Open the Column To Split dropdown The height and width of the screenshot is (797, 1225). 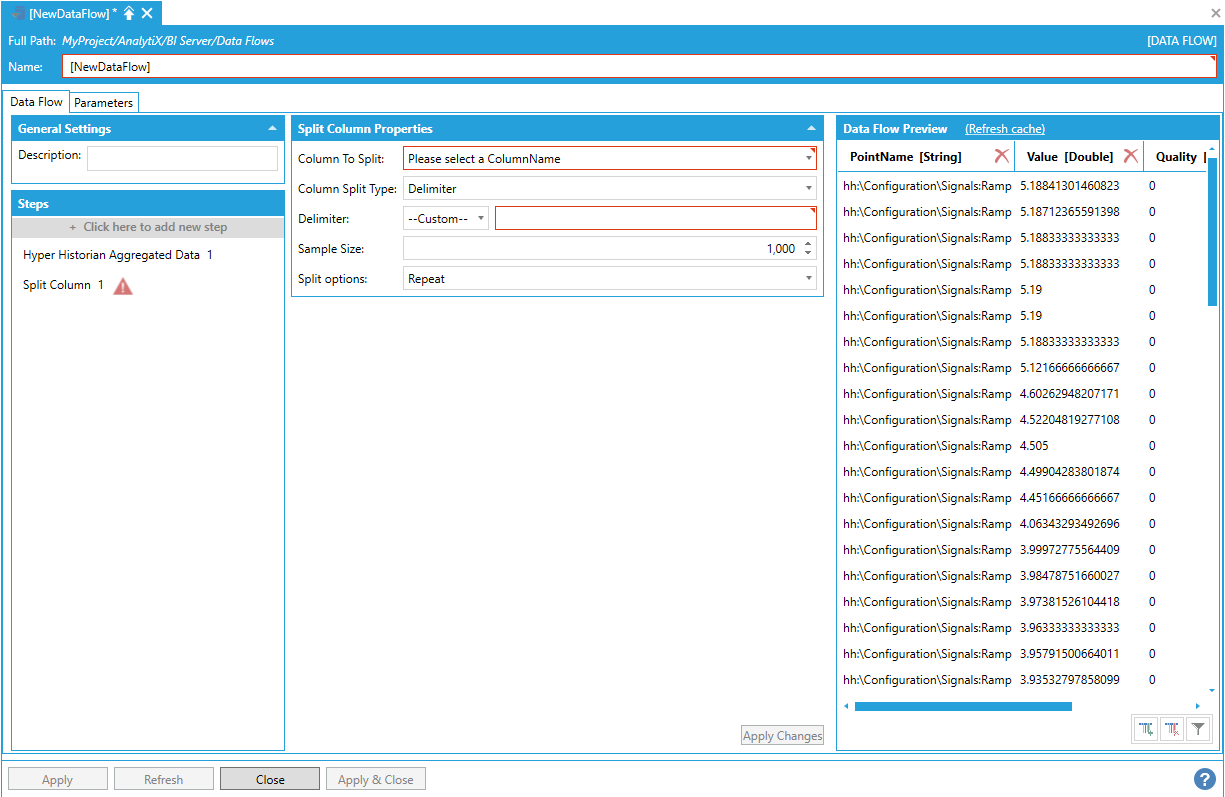tap(609, 158)
